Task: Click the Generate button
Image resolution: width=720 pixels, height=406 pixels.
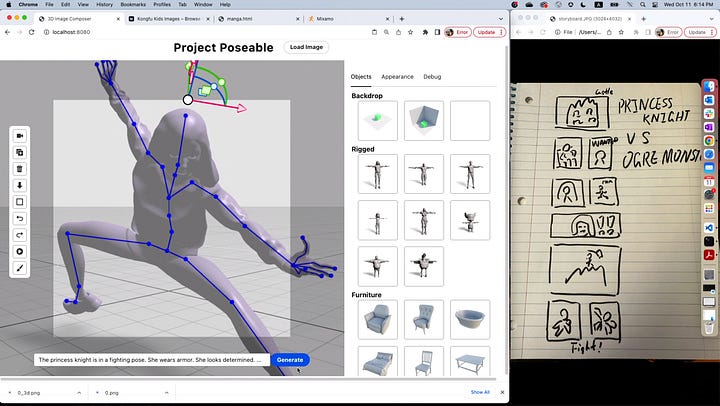Action: point(290,360)
